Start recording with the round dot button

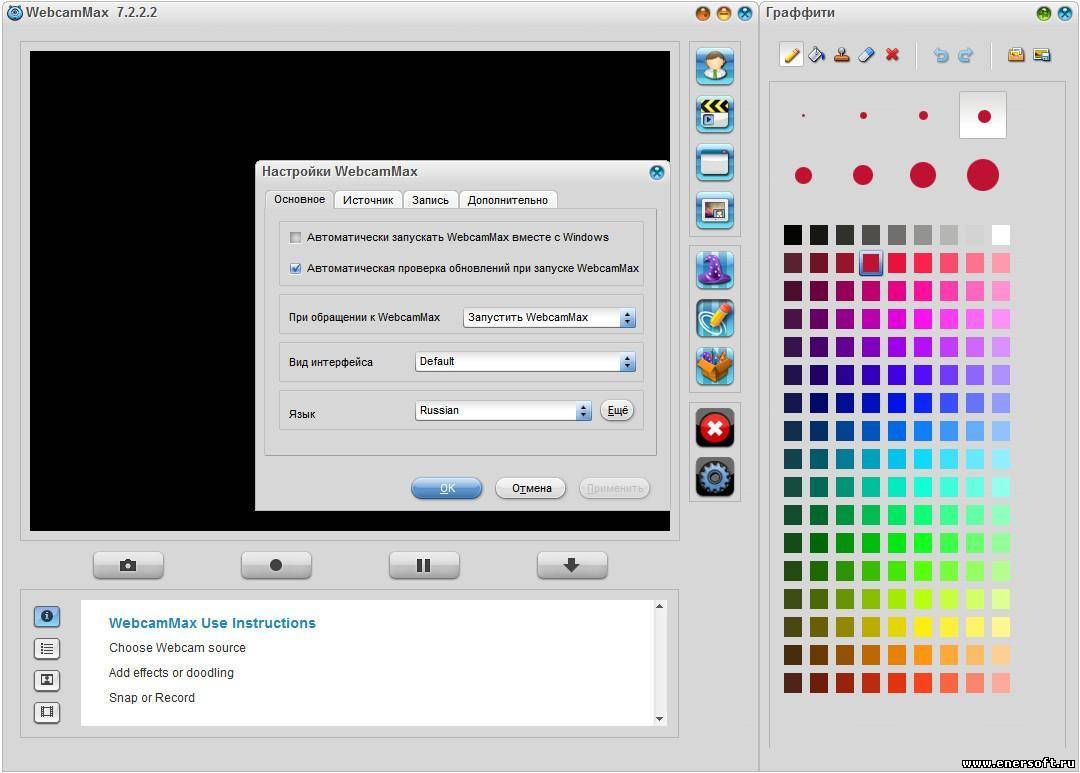coord(276,566)
